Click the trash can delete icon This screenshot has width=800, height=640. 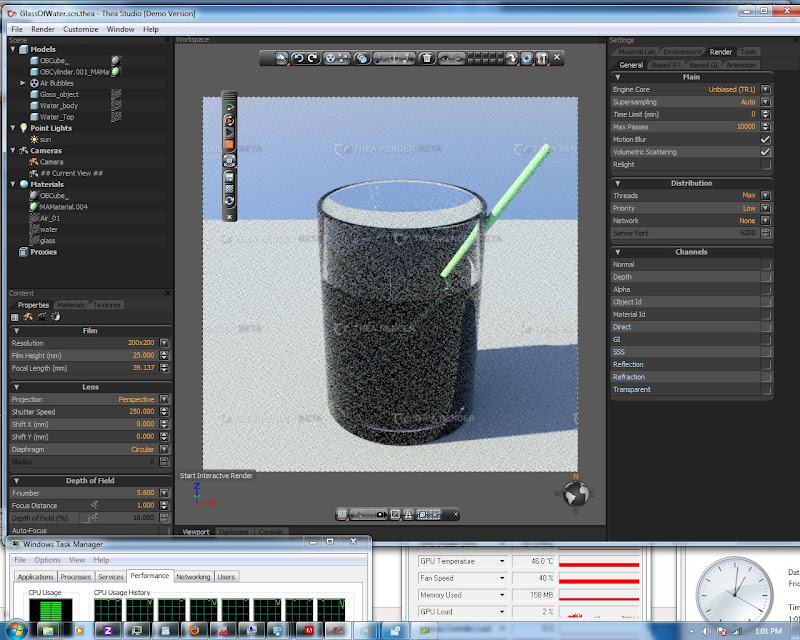(x=427, y=59)
